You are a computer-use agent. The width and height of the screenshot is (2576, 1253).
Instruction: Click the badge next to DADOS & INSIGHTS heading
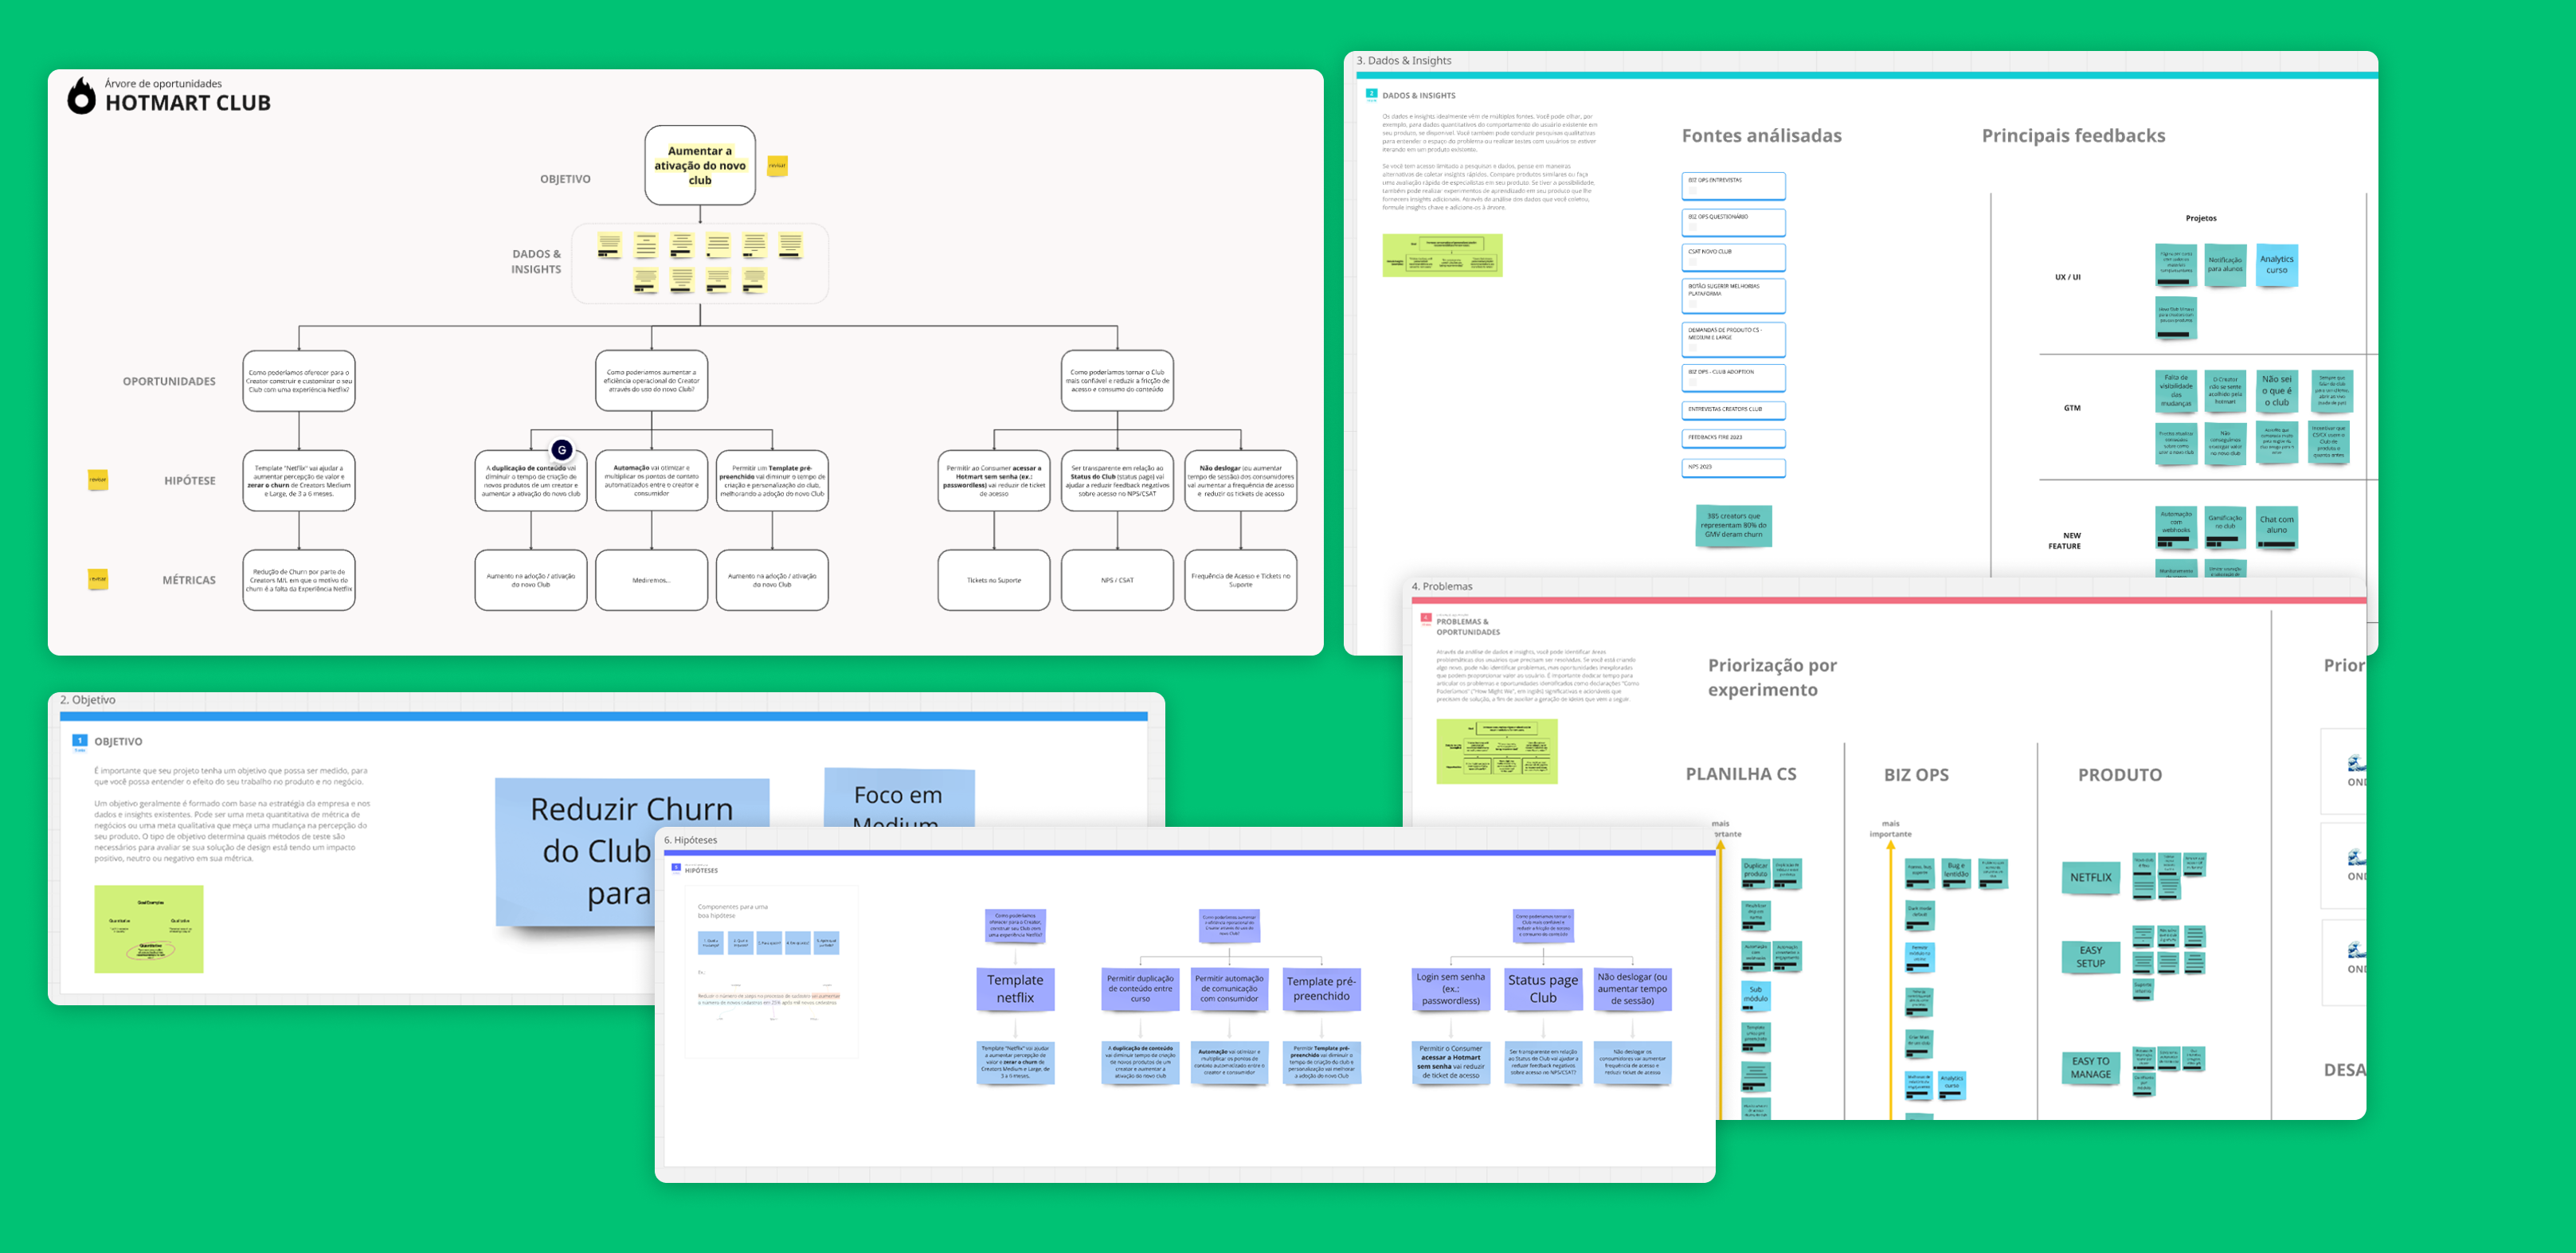(x=1371, y=94)
